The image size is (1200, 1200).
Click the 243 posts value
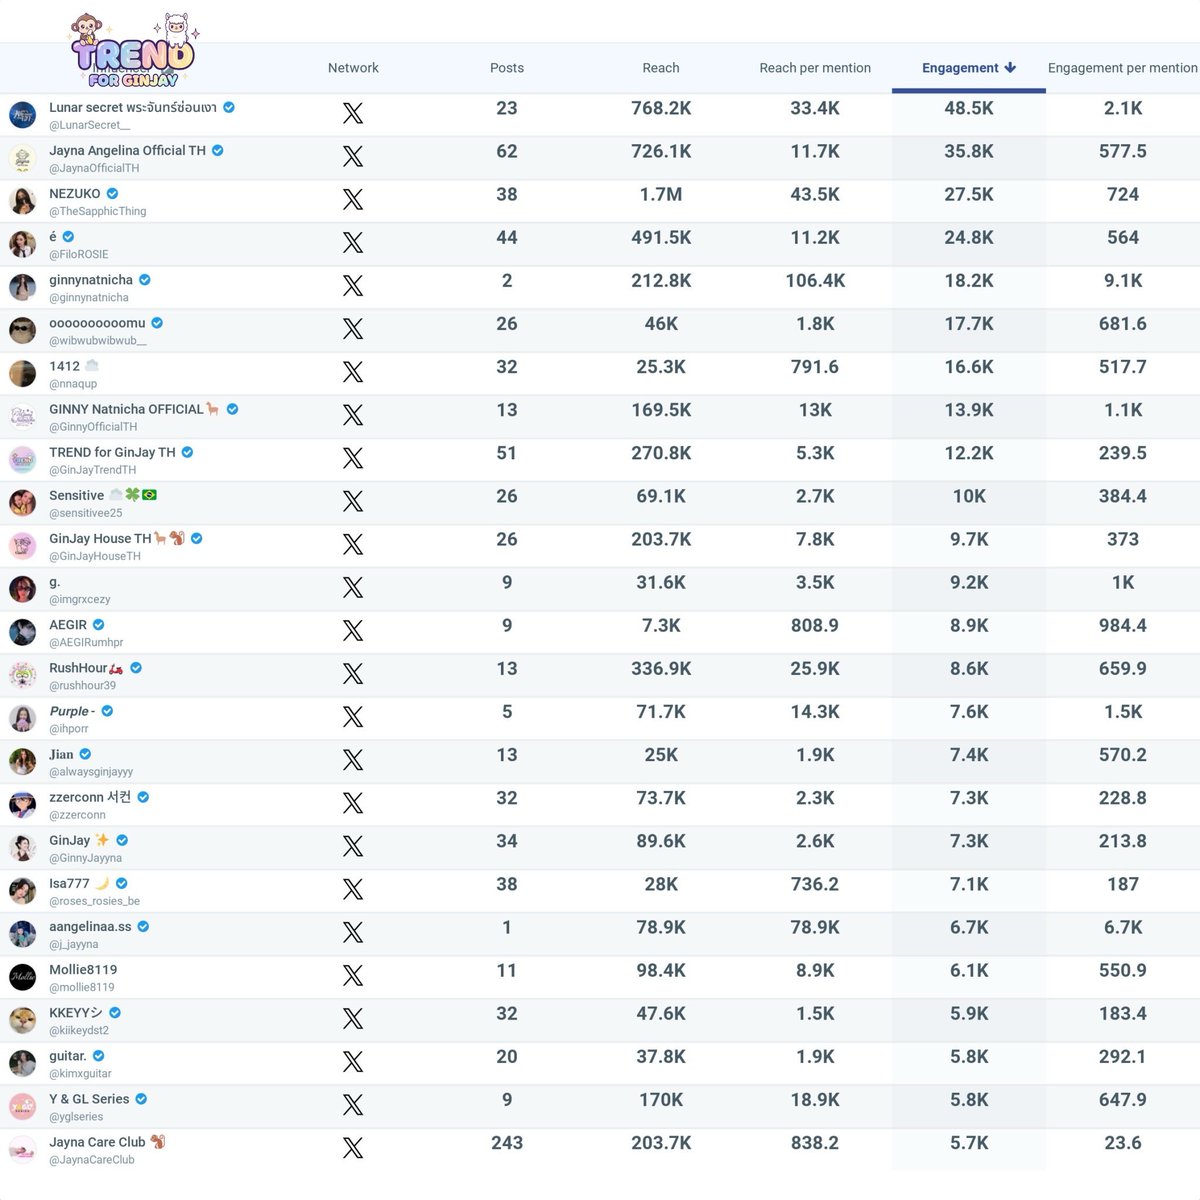[x=507, y=1142]
